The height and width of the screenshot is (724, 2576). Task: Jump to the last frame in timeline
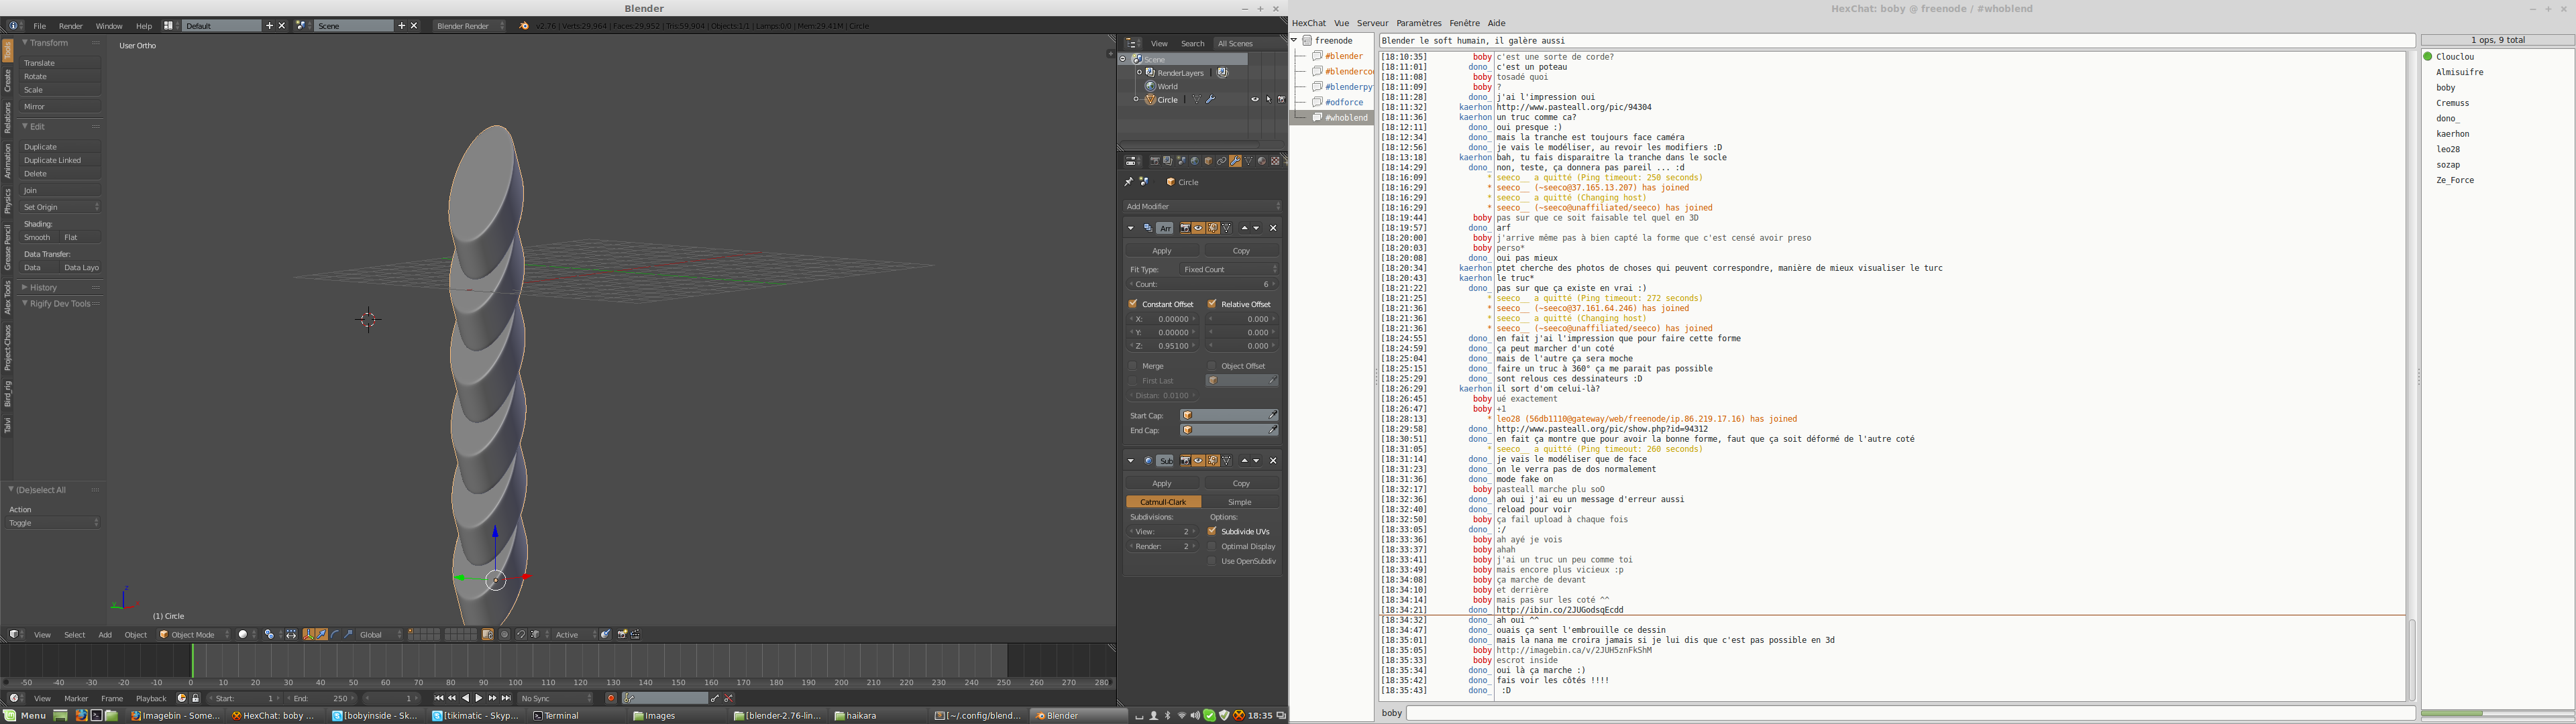pyautogui.click(x=507, y=698)
